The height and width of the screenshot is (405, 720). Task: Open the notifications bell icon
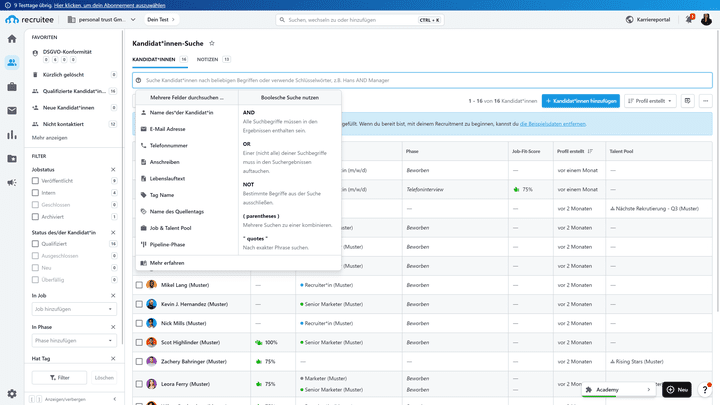(689, 19)
